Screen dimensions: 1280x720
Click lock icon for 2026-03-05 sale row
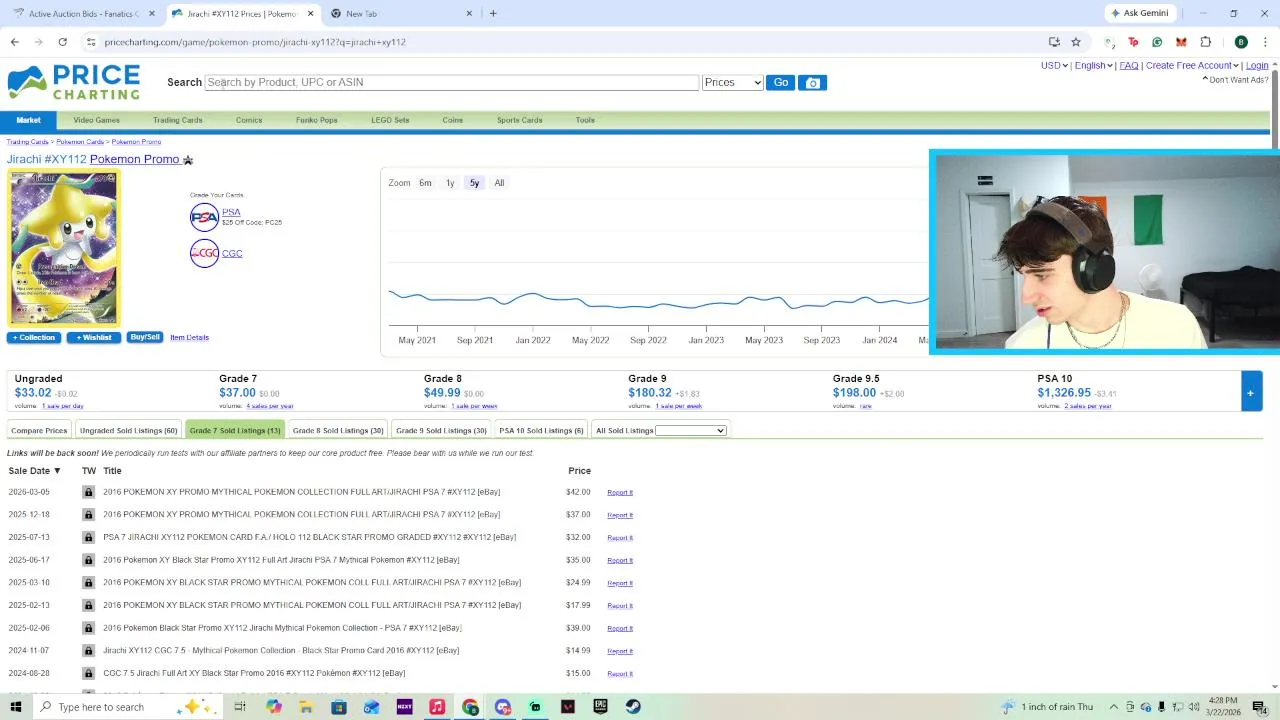(x=88, y=492)
